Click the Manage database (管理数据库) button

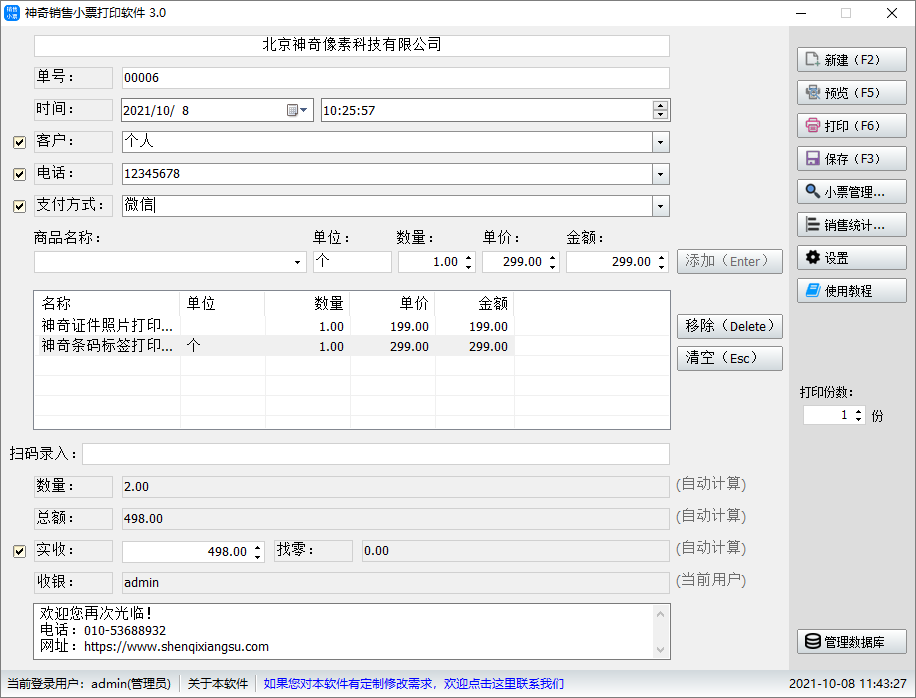(x=851, y=642)
